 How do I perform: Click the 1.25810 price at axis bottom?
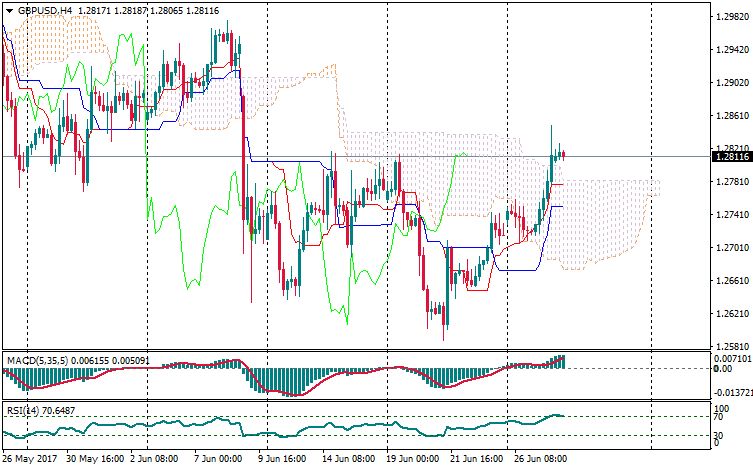tap(729, 346)
